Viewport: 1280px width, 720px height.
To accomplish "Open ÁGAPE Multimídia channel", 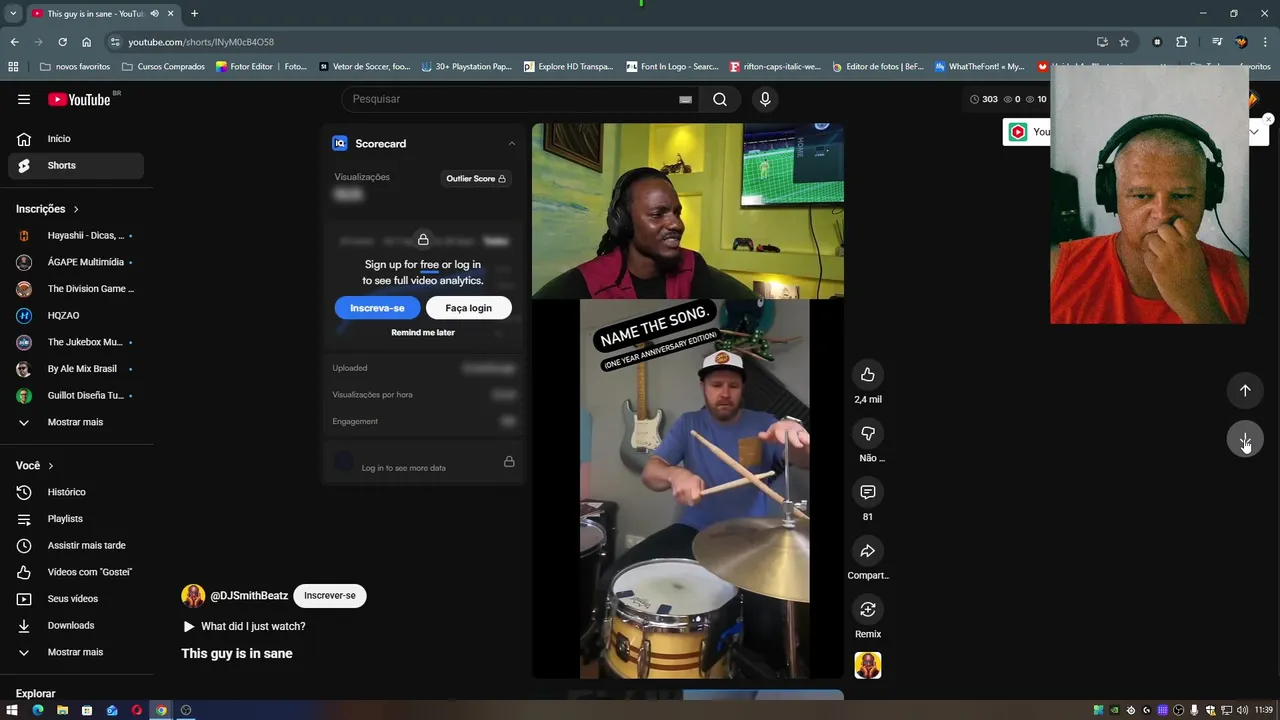I will point(76,262).
